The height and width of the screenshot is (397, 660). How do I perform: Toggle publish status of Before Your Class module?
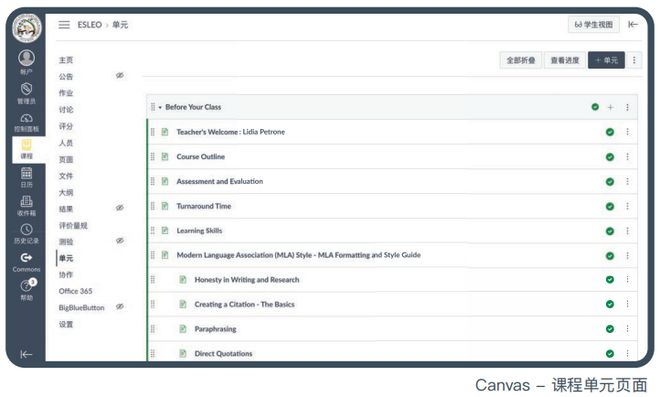pos(595,107)
